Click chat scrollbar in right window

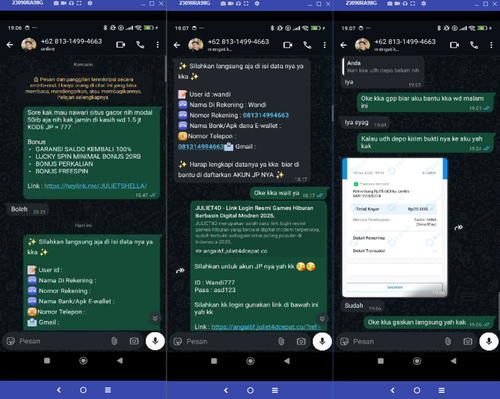pyautogui.click(x=499, y=310)
